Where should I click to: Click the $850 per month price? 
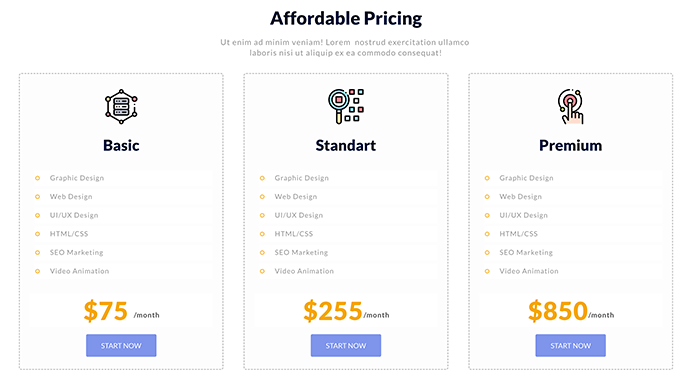(571, 311)
